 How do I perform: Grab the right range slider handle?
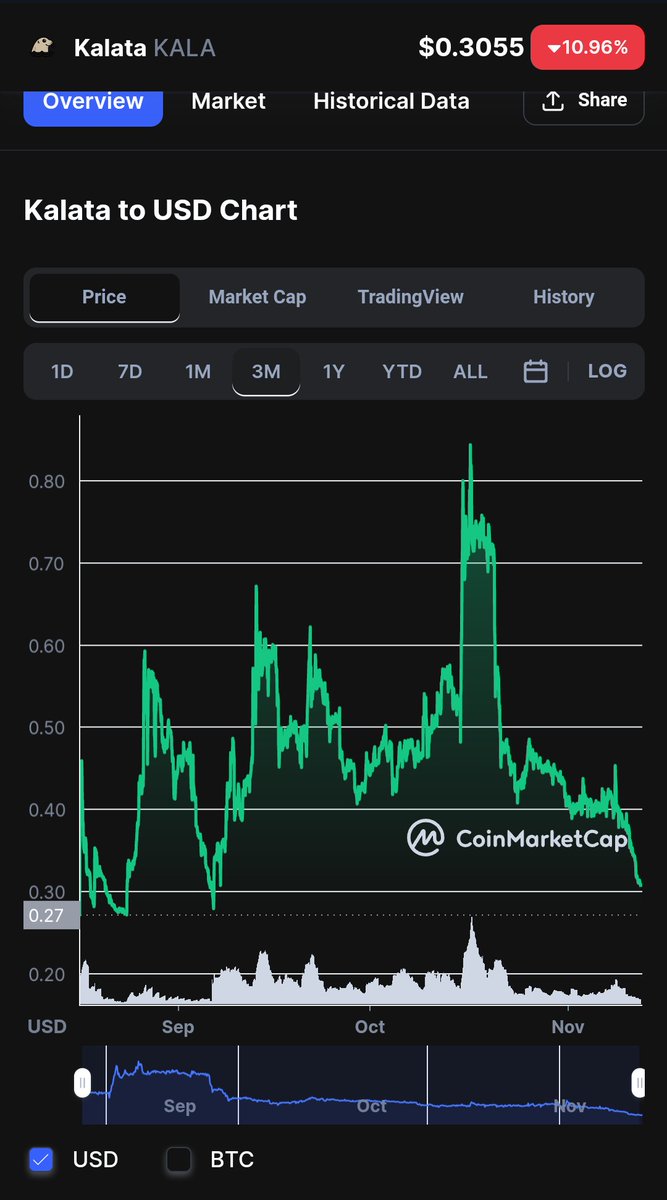[x=638, y=1083]
